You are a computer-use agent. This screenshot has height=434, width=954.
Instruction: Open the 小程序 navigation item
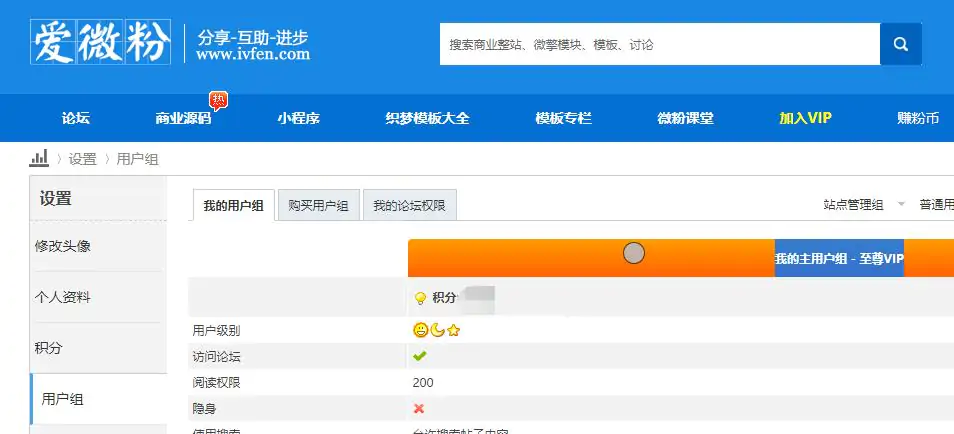point(299,118)
